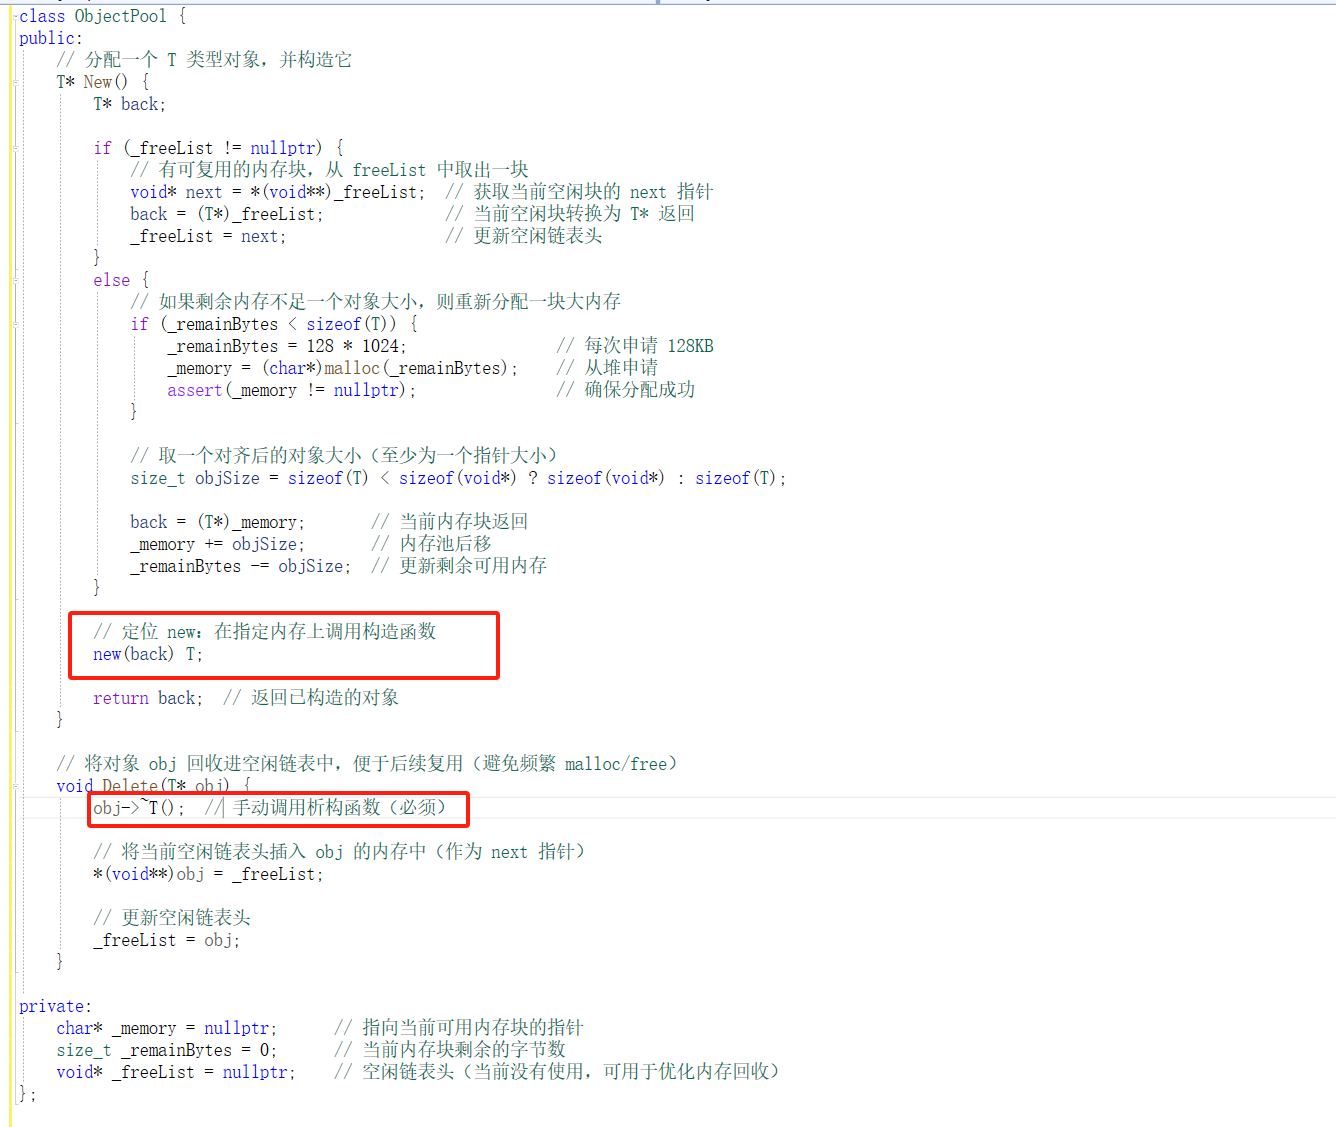Collapse the 'if (_remainBytes < sizeof(T))' fold marker

[x=15, y=324]
